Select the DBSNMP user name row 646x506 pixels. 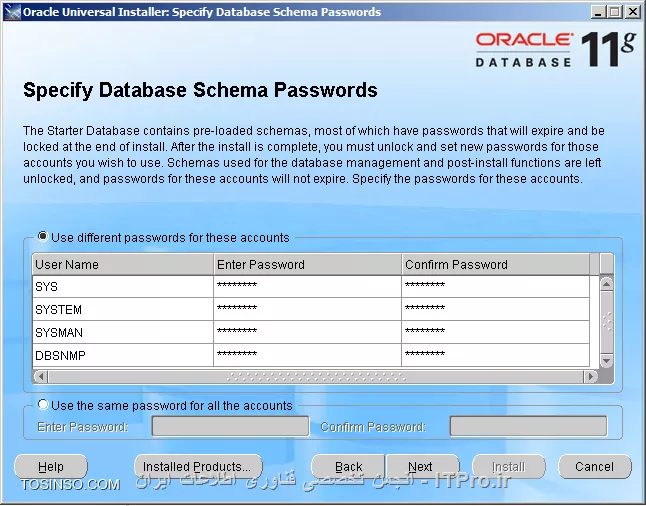123,355
